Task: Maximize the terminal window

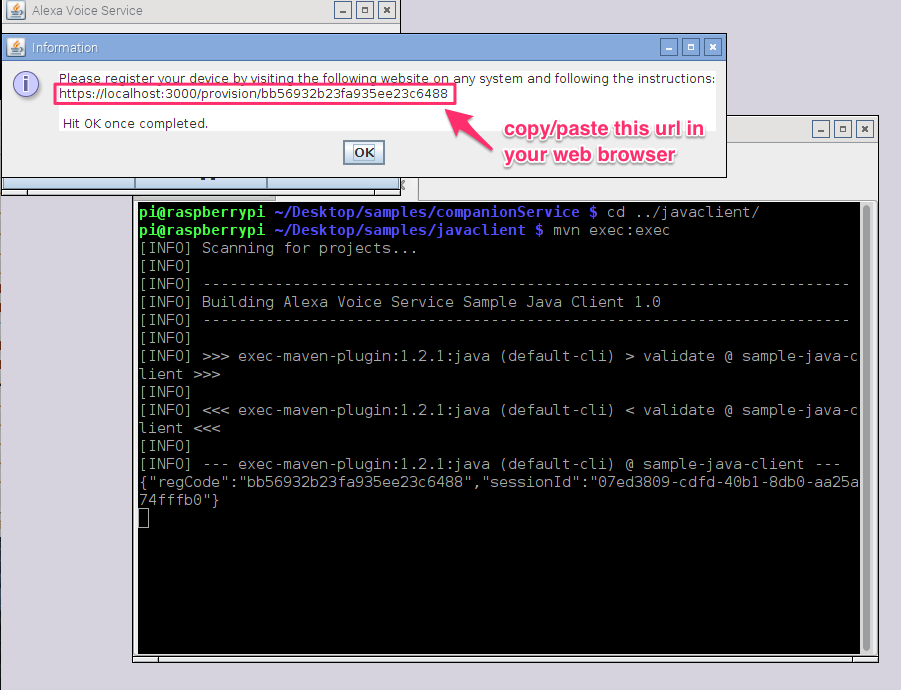Action: (x=843, y=129)
